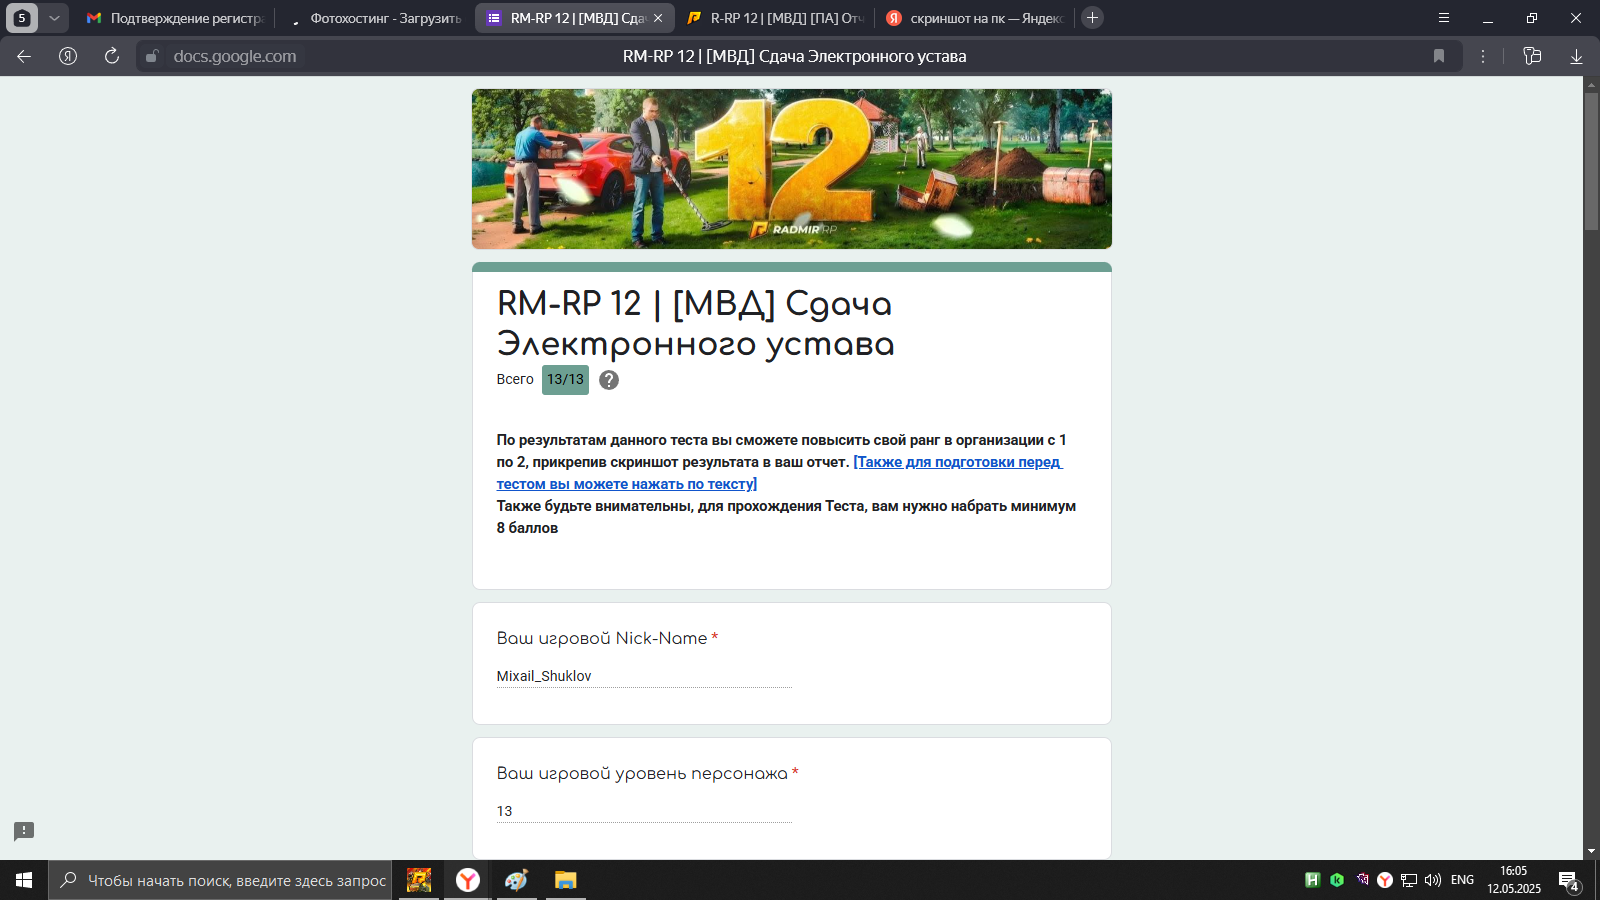Expand the tab groups chevron

coord(54,18)
